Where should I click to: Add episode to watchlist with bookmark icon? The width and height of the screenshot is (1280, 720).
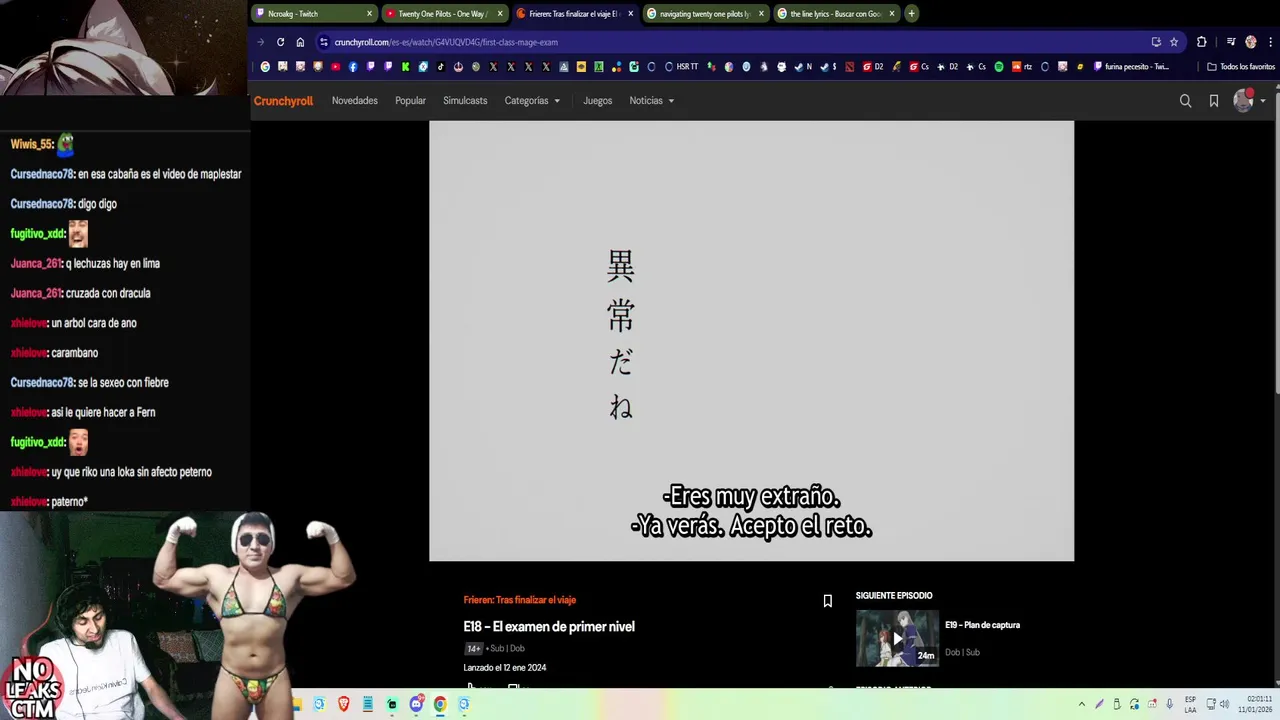pyautogui.click(x=827, y=601)
